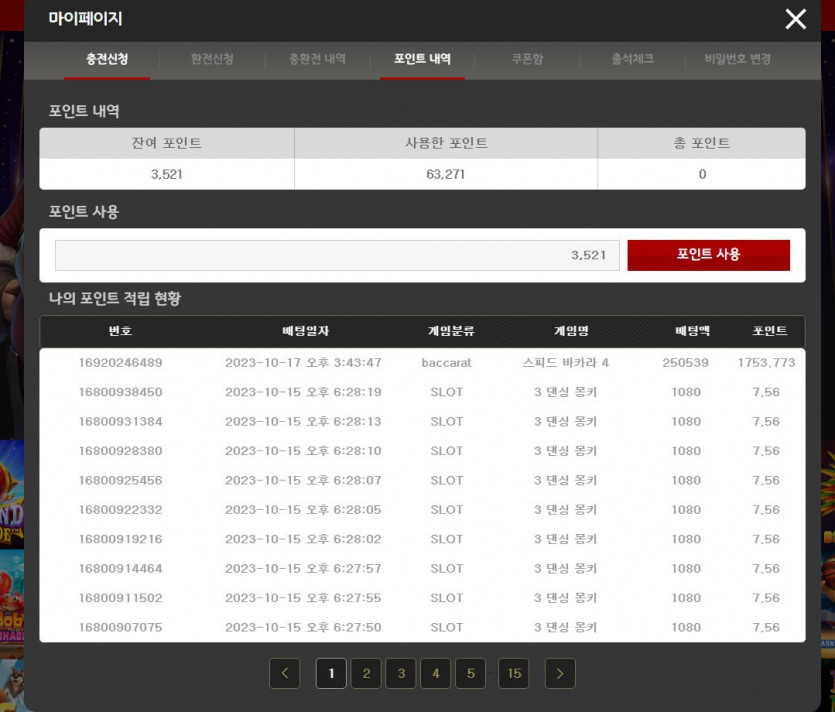
Task: Click the 게임명 column header
Action: (571, 331)
